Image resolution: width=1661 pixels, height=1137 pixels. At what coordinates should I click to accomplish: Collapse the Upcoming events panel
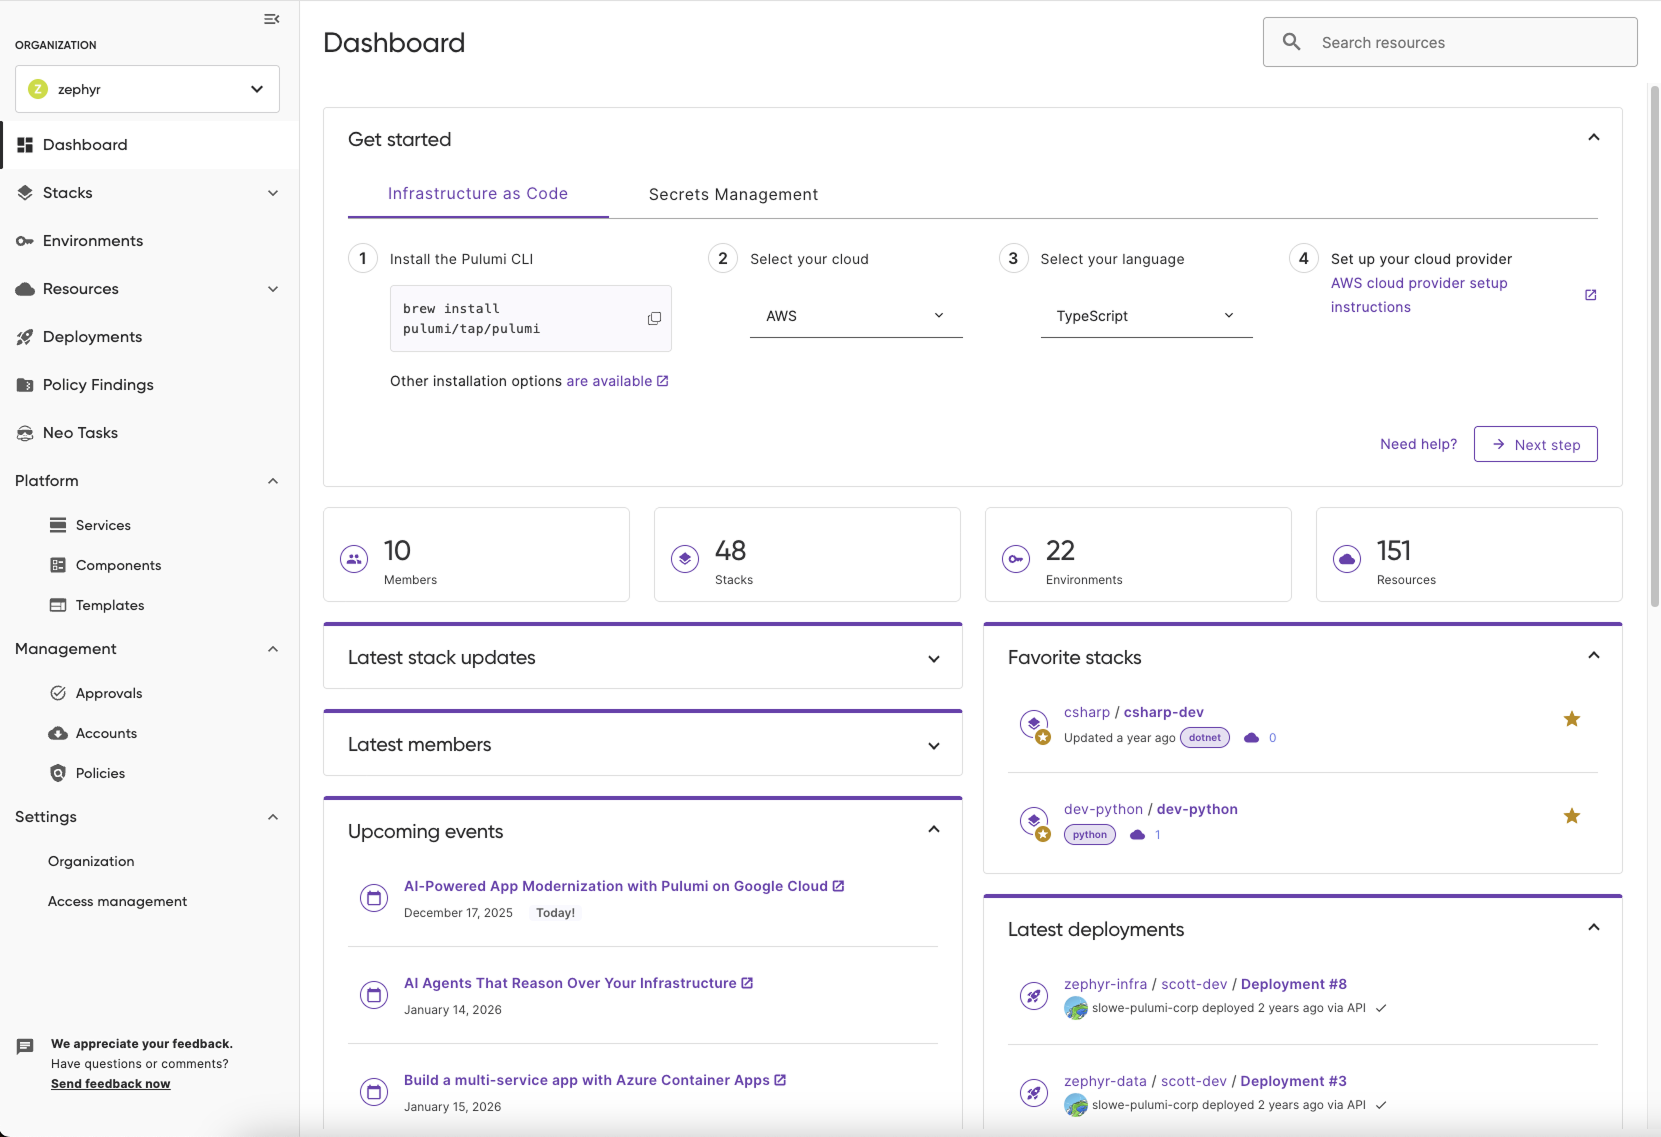pyautogui.click(x=934, y=830)
